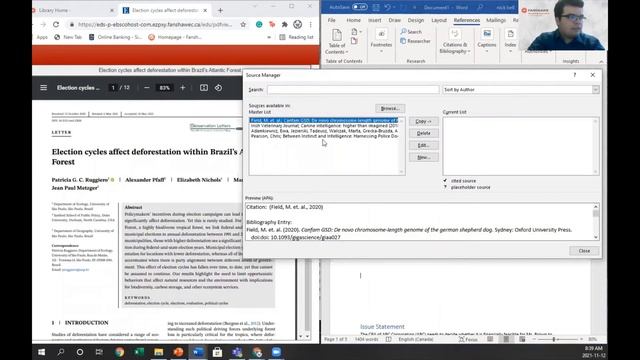The image size is (640, 360).
Task: Bookmark this page with the star icon
Action: pyautogui.click(x=243, y=24)
